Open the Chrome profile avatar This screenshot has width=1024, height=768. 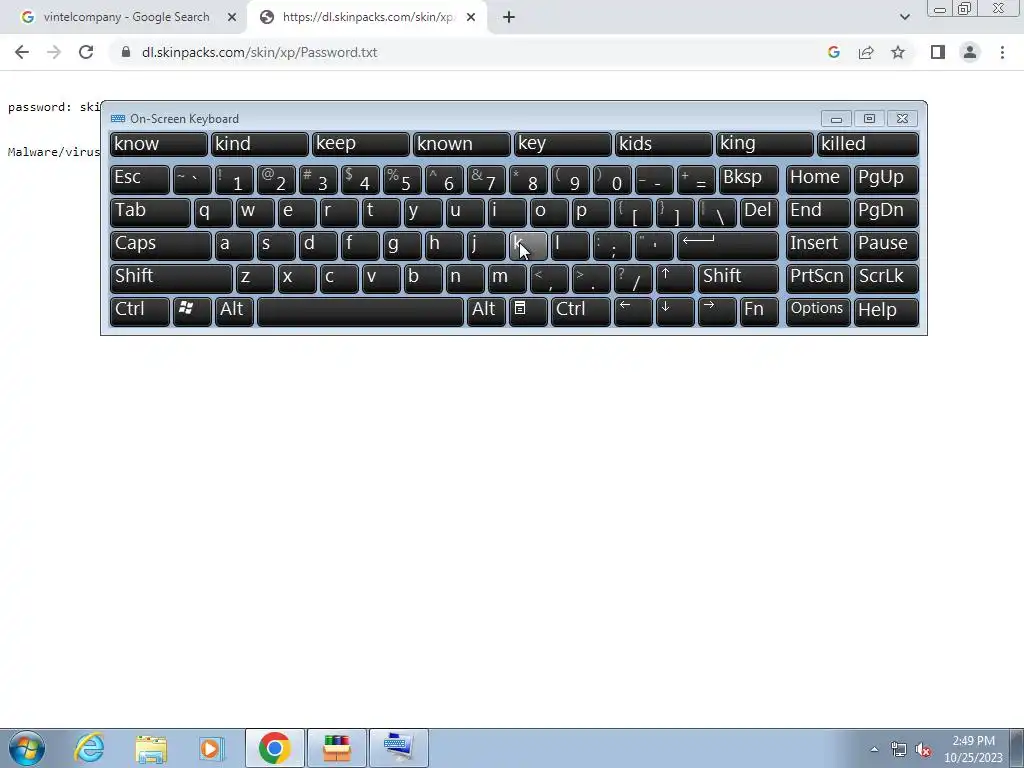pos(970,52)
